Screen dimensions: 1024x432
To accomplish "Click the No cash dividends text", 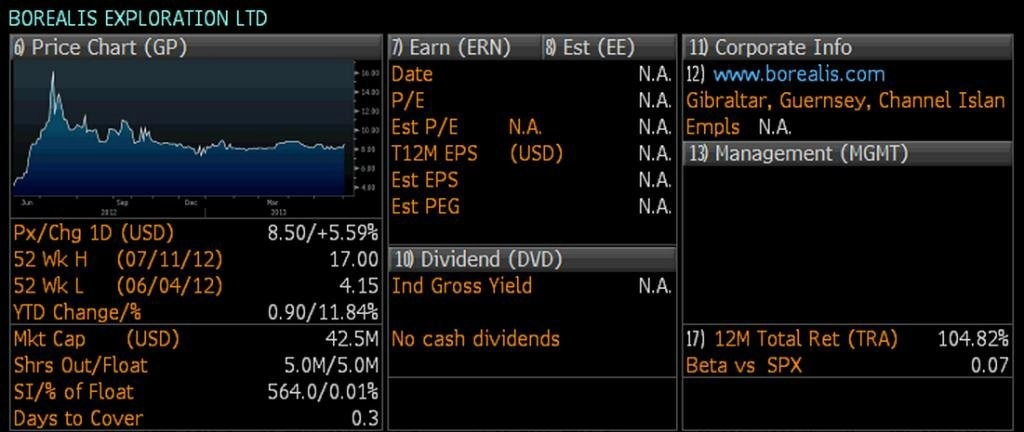I will coord(475,339).
